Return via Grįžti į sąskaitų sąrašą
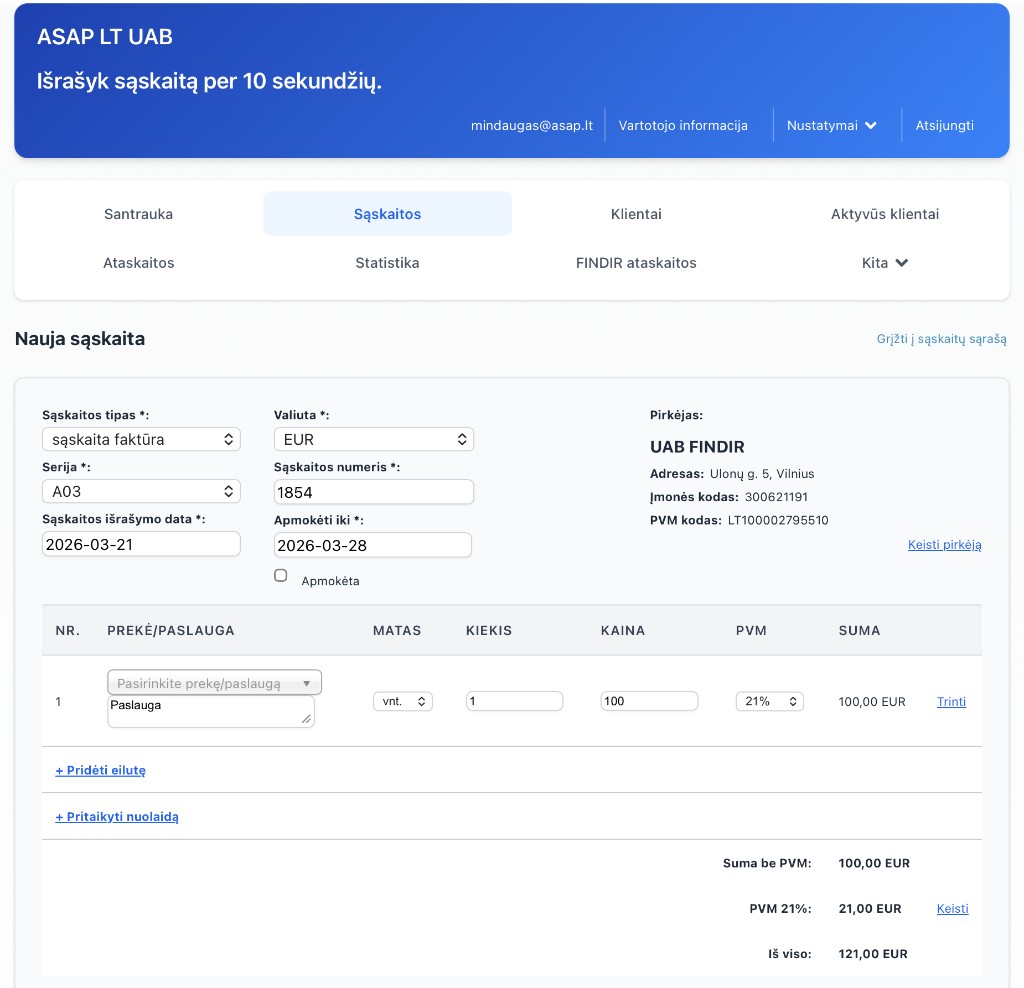Image resolution: width=1024 pixels, height=988 pixels. coord(941,339)
